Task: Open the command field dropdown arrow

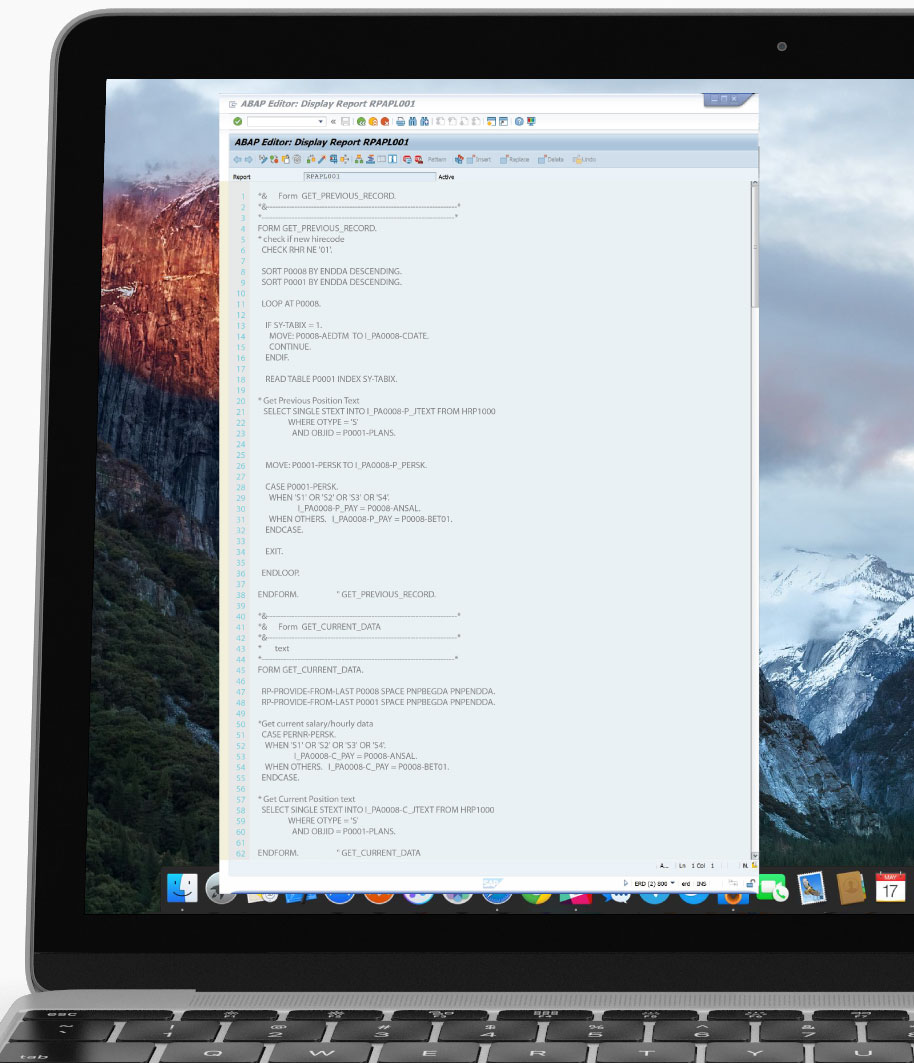Action: pos(321,121)
